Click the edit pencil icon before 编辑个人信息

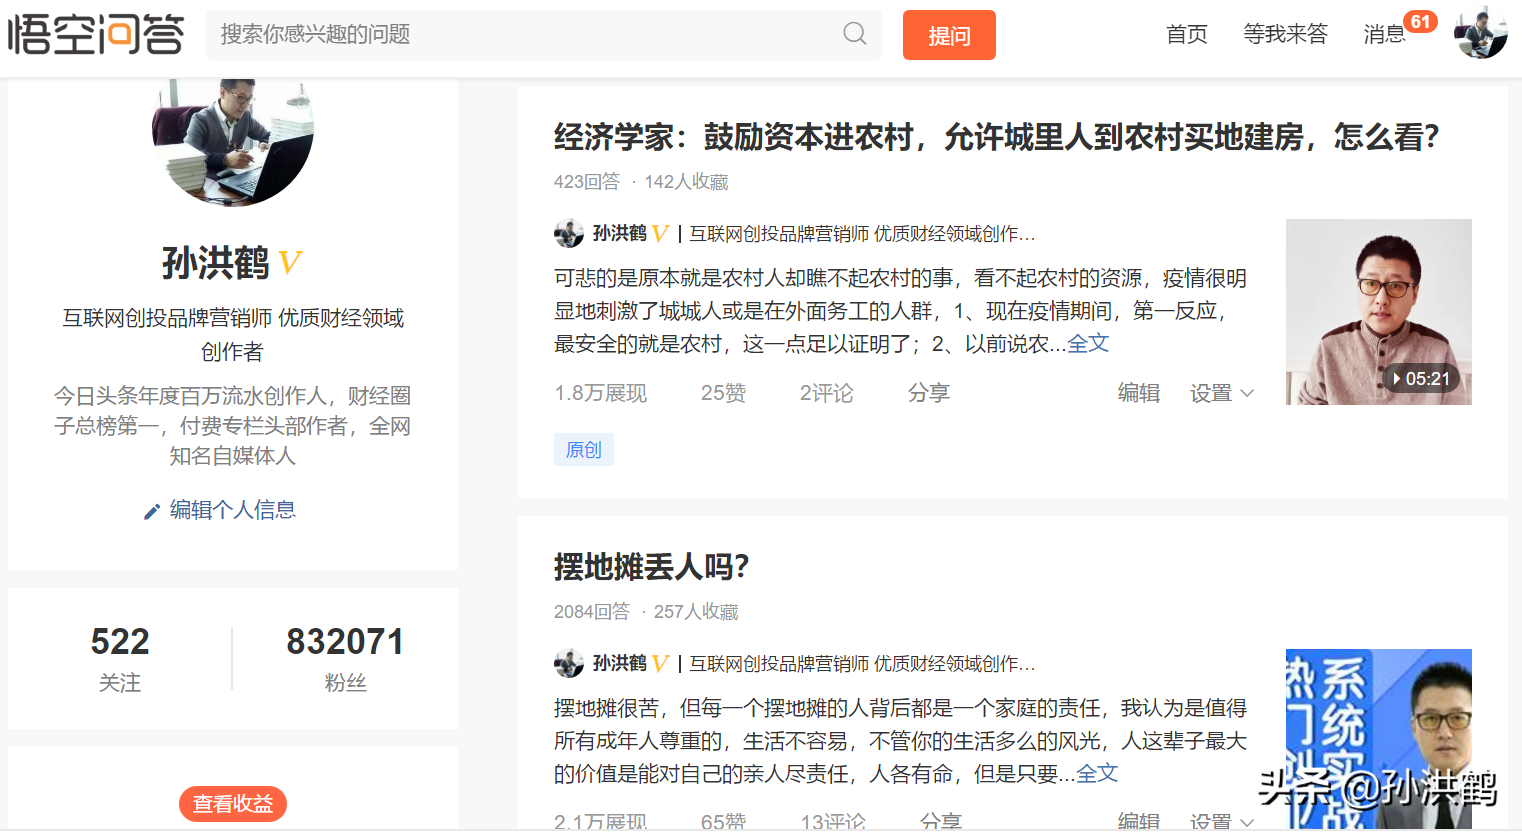153,511
